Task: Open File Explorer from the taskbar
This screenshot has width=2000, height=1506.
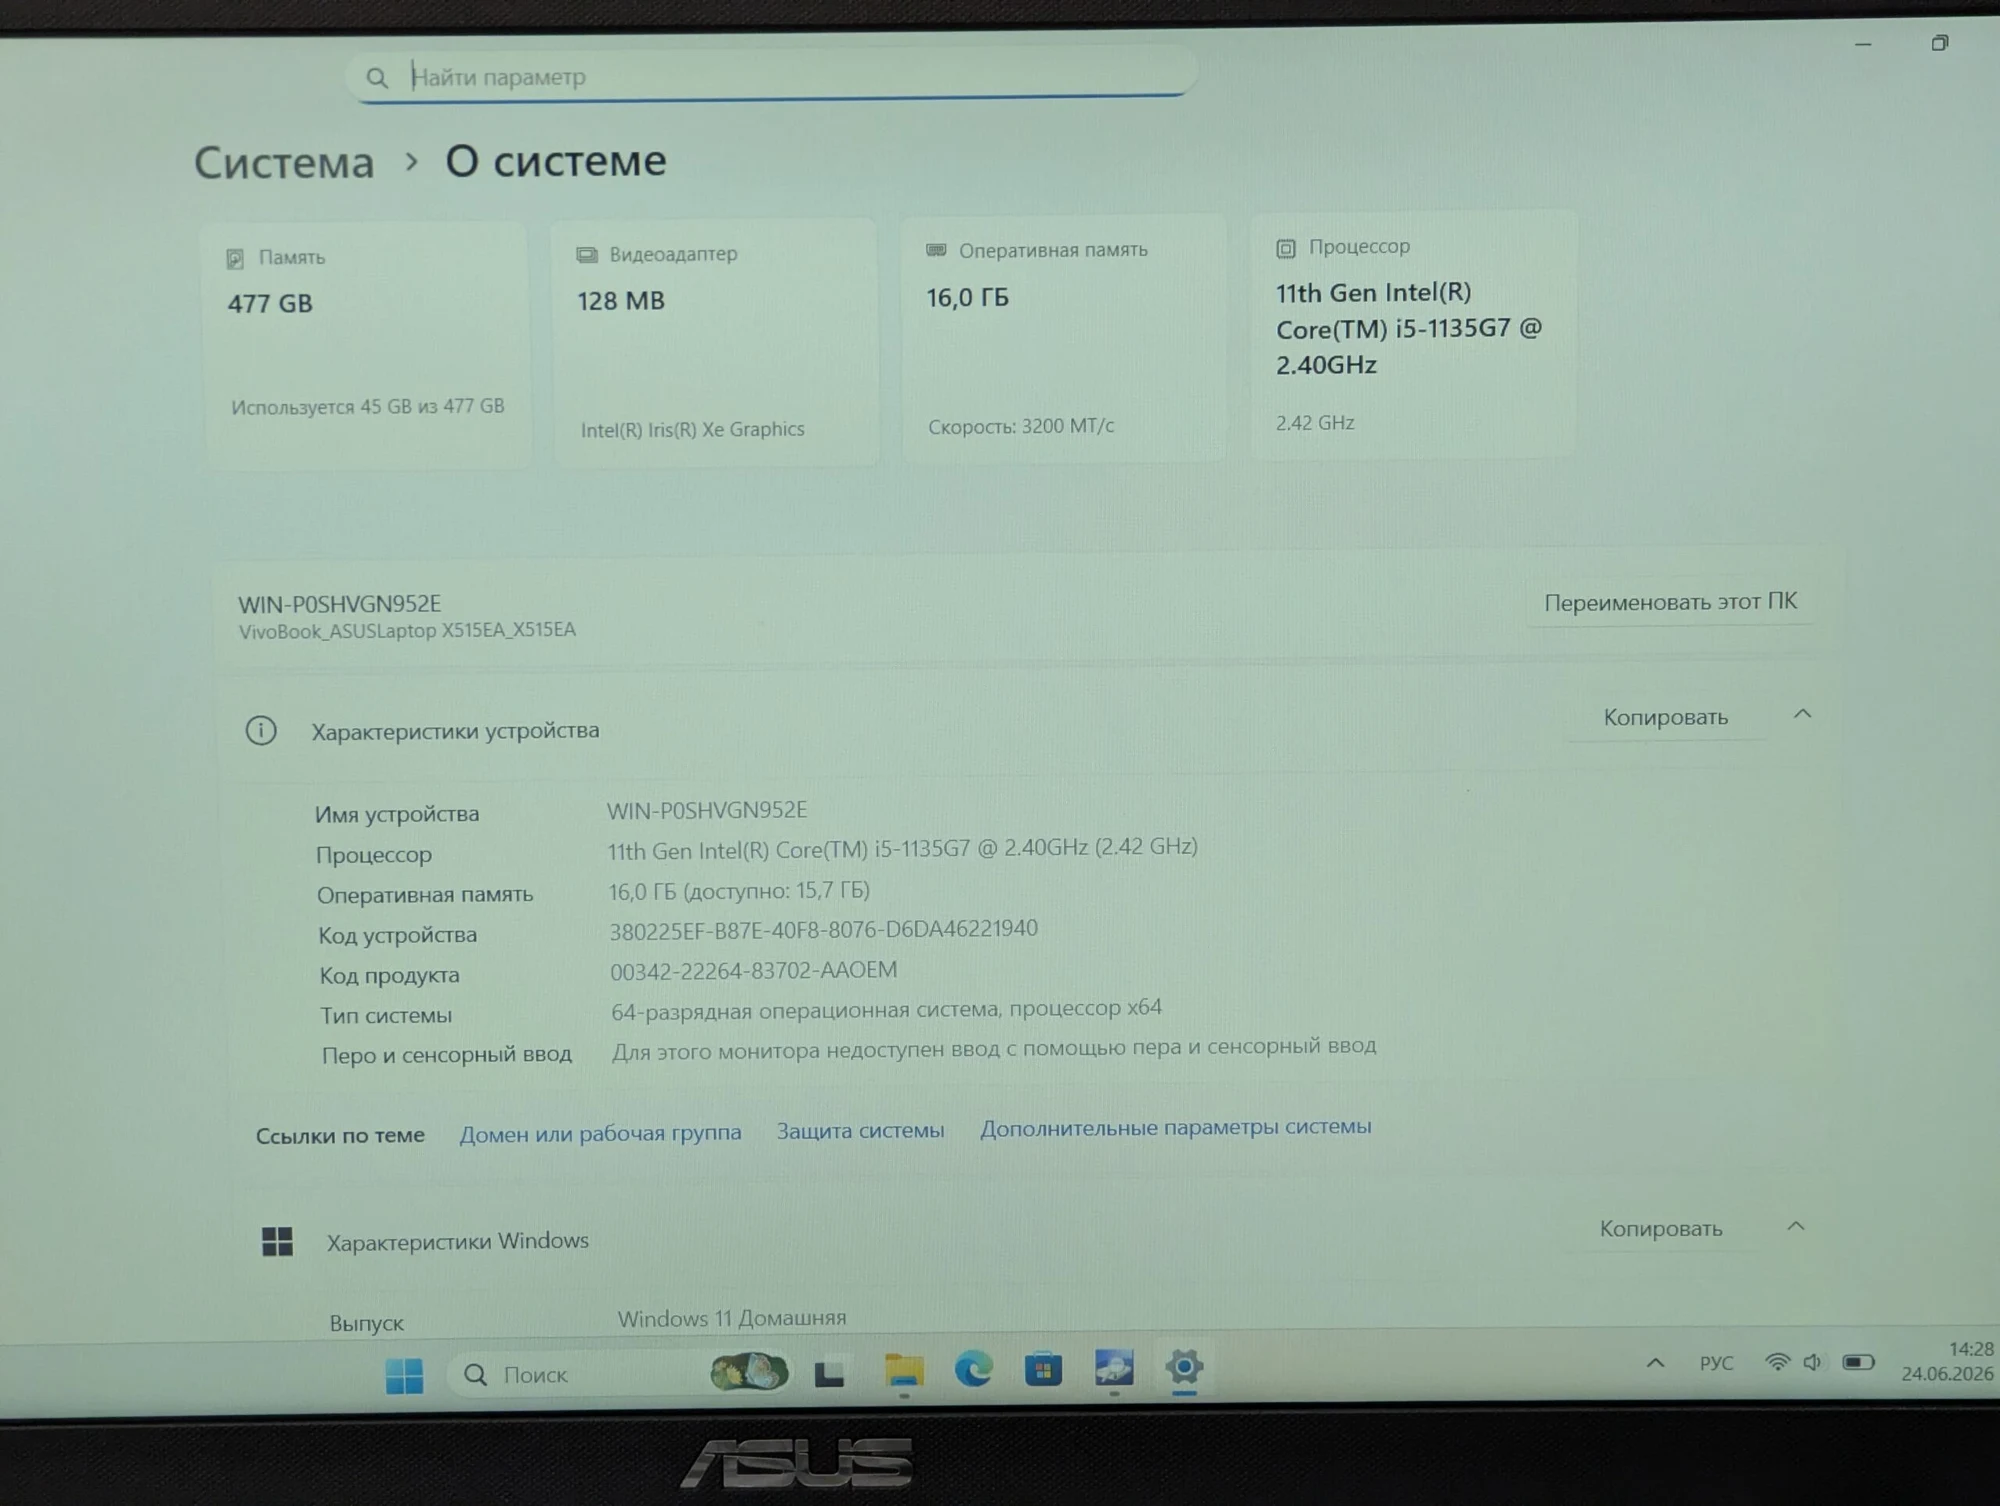Action: [x=904, y=1371]
